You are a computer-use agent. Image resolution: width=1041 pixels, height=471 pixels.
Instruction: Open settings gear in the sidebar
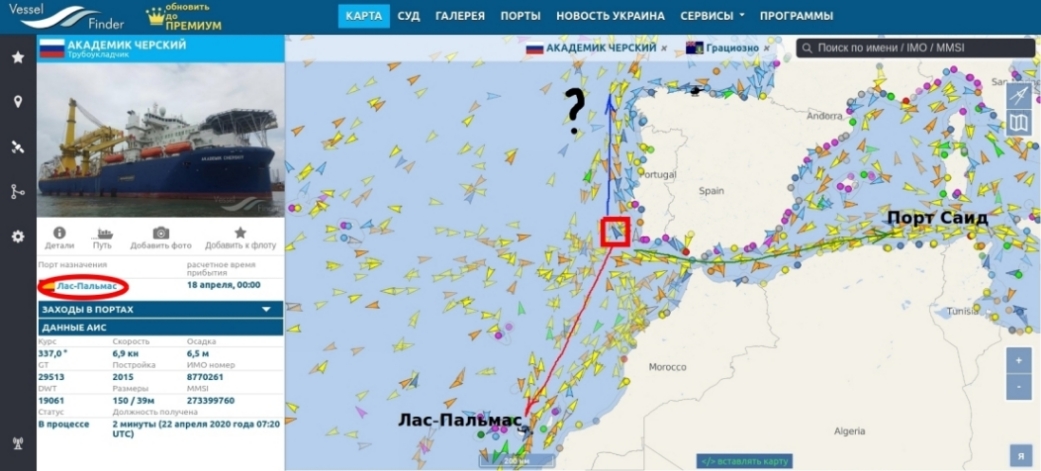[18, 236]
